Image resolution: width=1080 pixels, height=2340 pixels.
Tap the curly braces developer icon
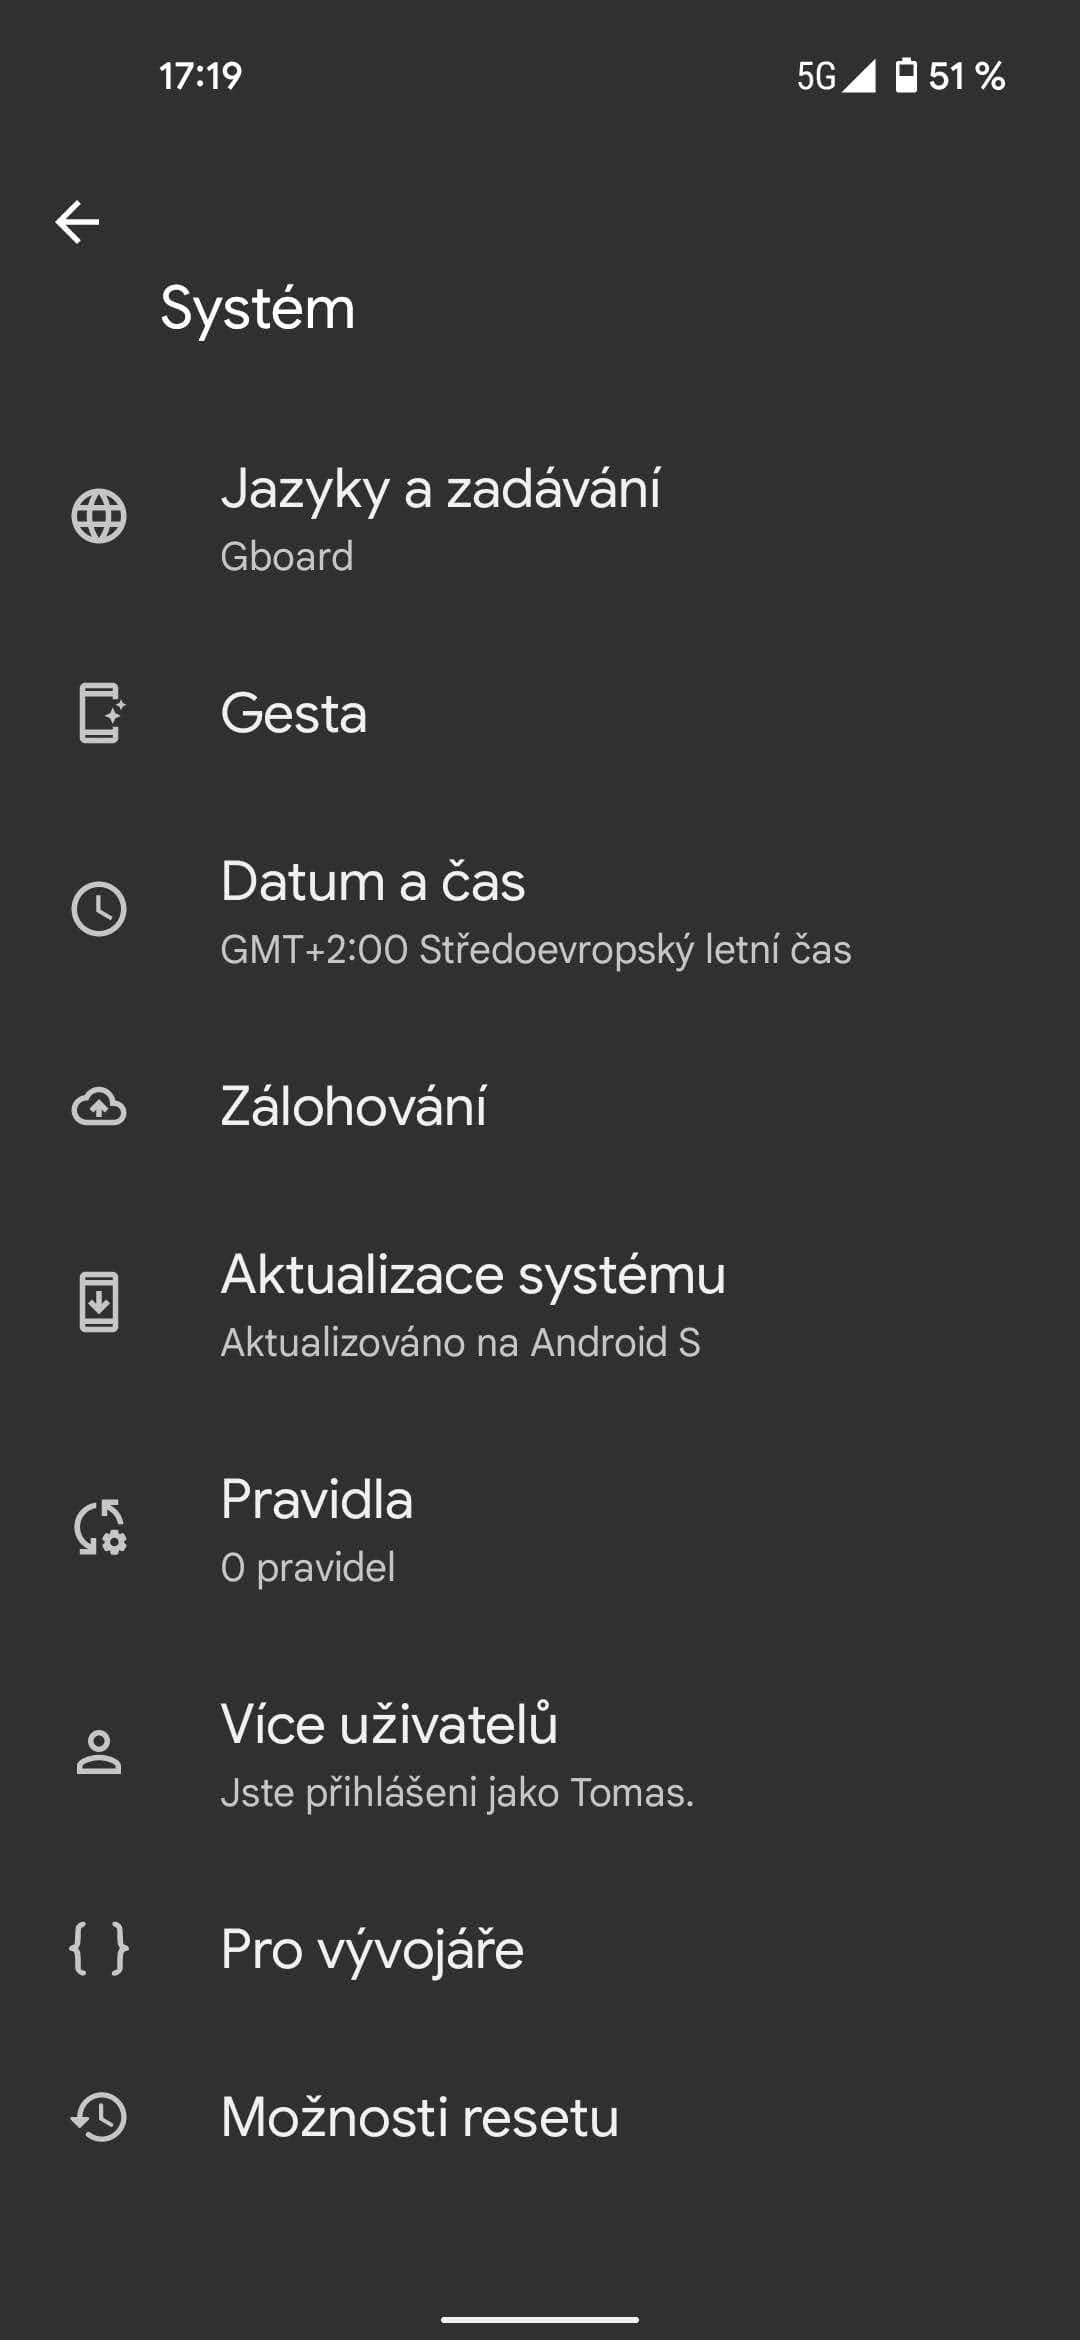[x=99, y=1949]
